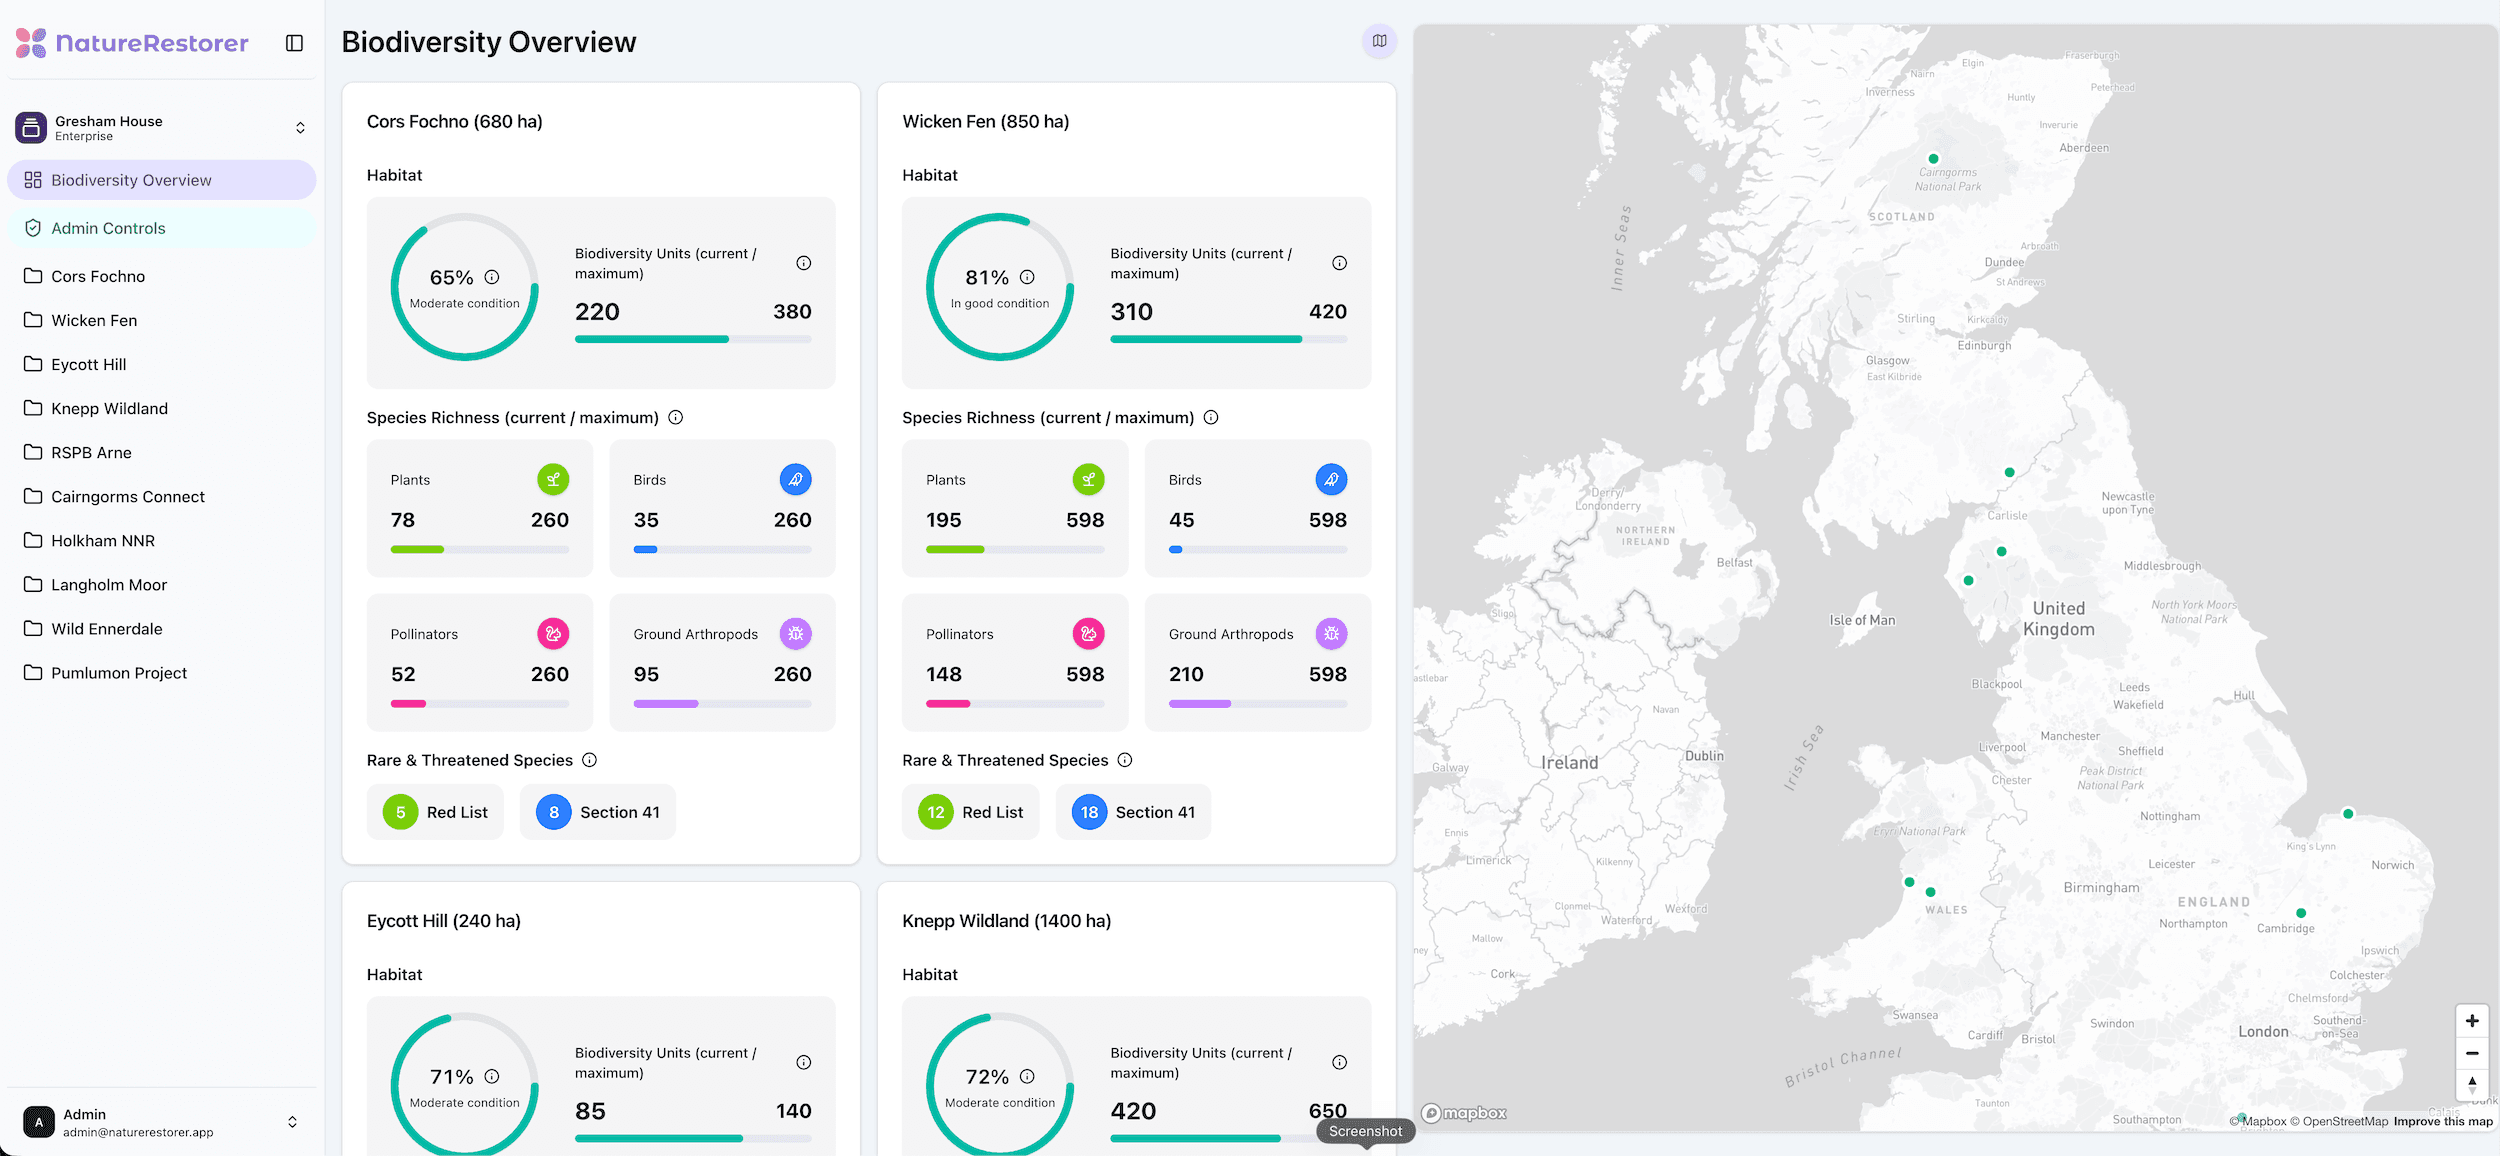Select Biodiversity Overview in the sidebar
The height and width of the screenshot is (1156, 2500).
161,180
